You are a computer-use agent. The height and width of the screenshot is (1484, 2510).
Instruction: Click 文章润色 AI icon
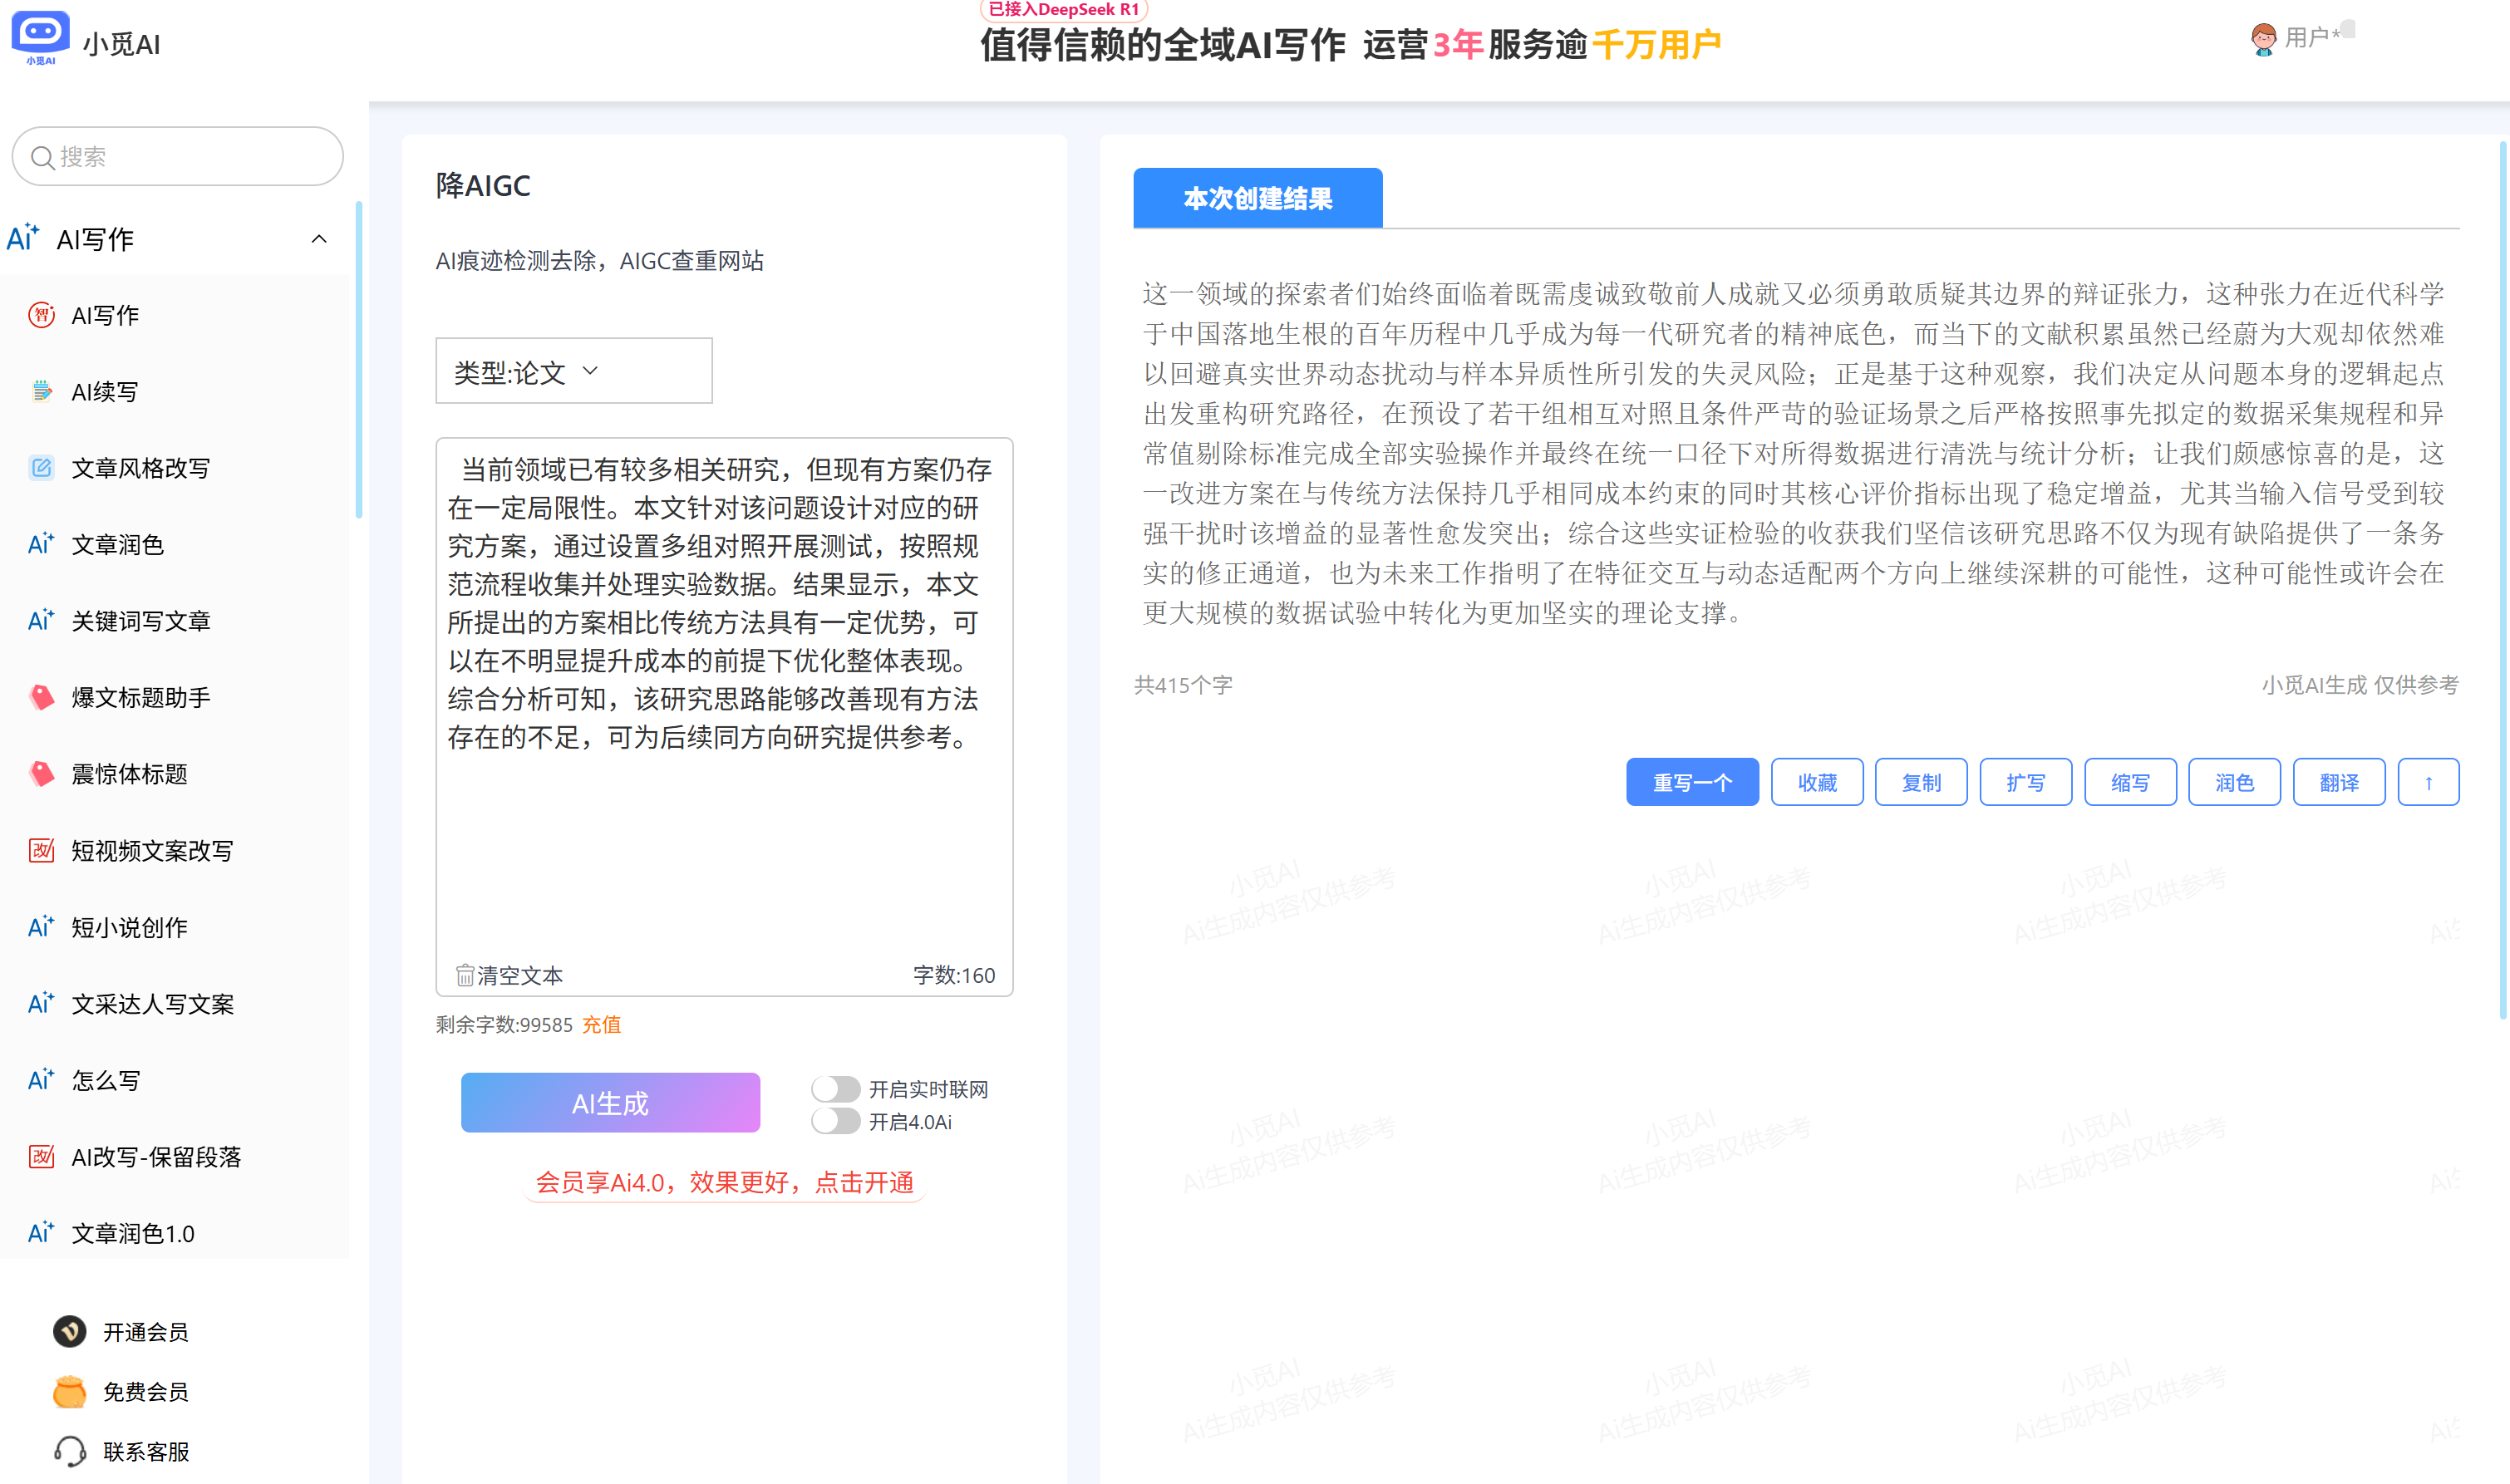(41, 544)
